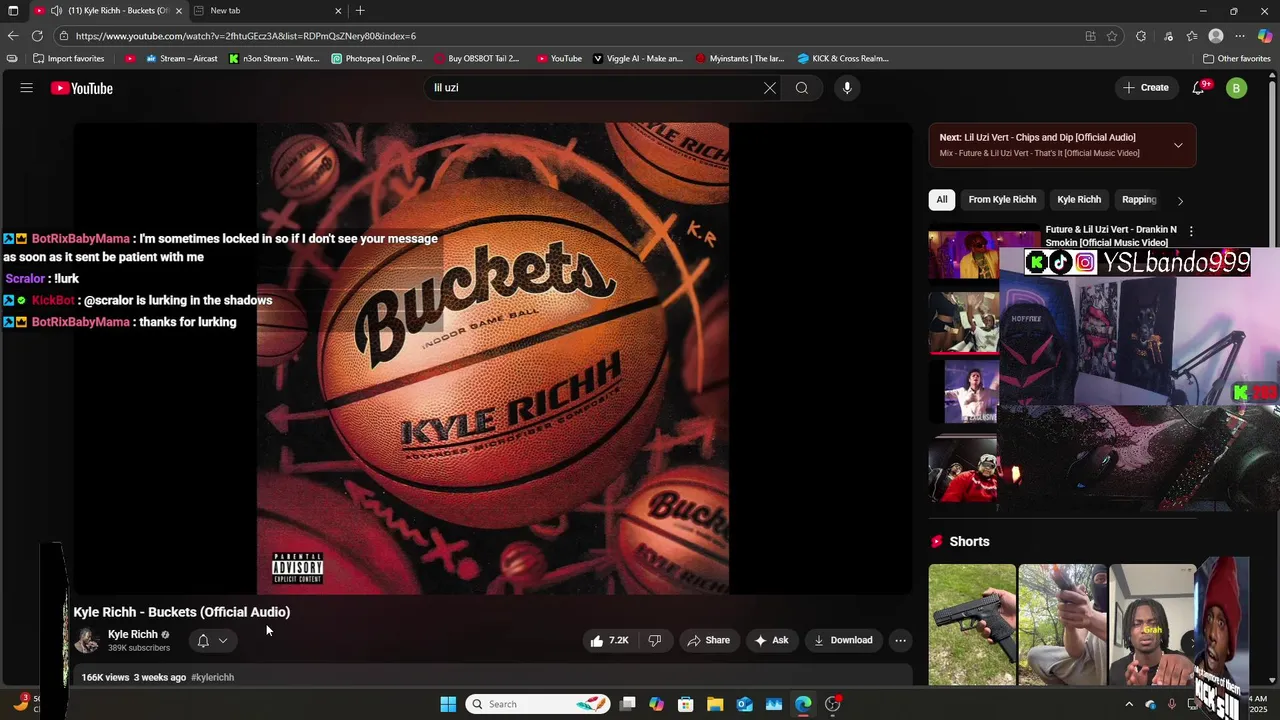Open the tab actions menu
Viewport: 1280px width, 720px height.
click(13, 11)
